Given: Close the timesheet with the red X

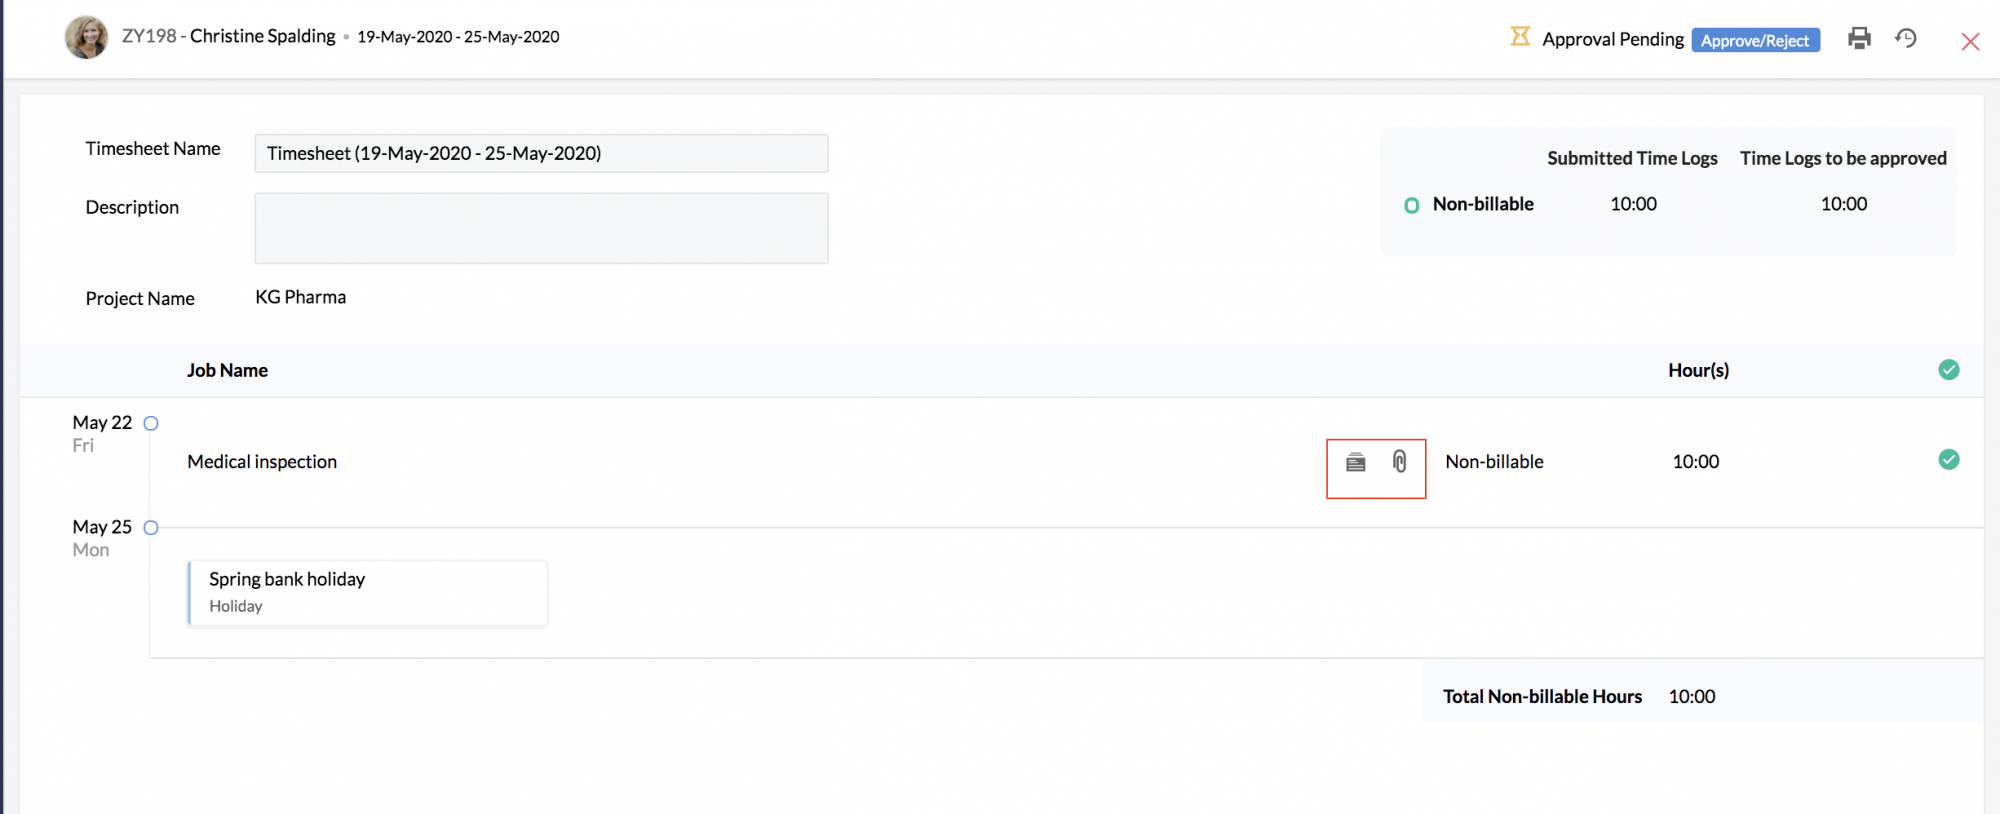Looking at the screenshot, I should coord(1970,41).
